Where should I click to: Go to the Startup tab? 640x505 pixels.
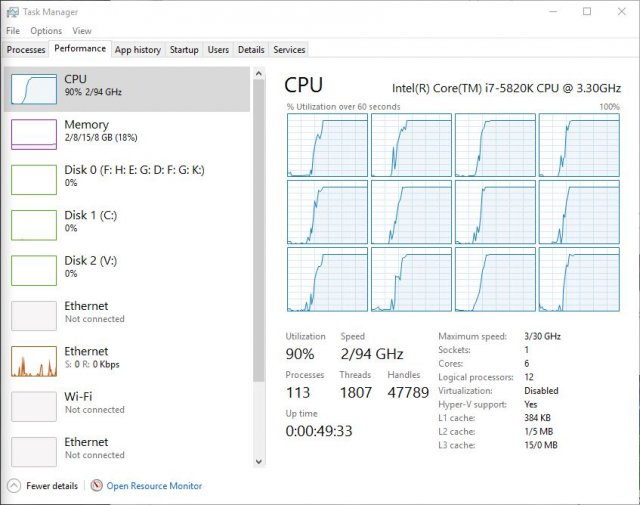tap(184, 49)
